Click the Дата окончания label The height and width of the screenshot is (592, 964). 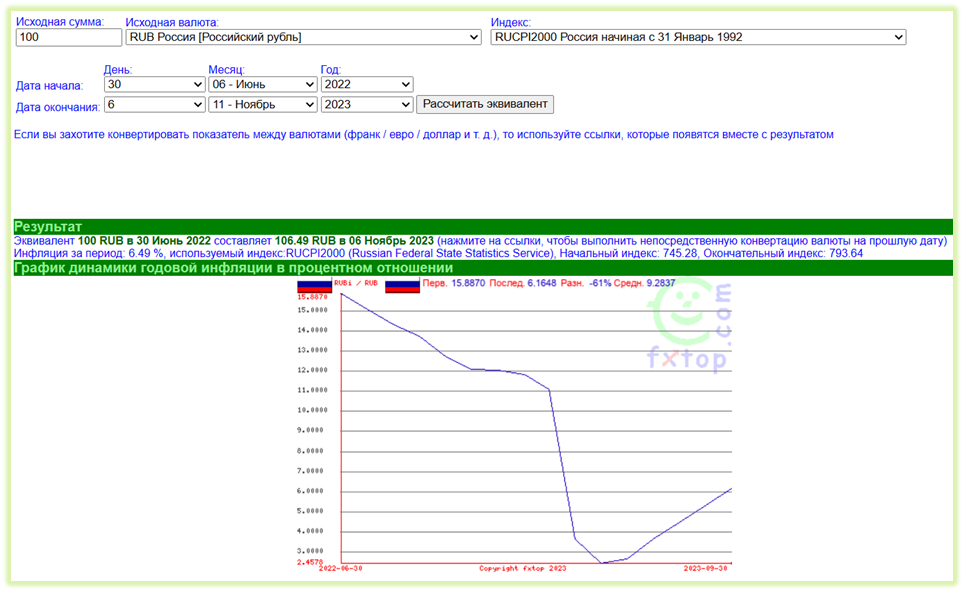click(58, 108)
